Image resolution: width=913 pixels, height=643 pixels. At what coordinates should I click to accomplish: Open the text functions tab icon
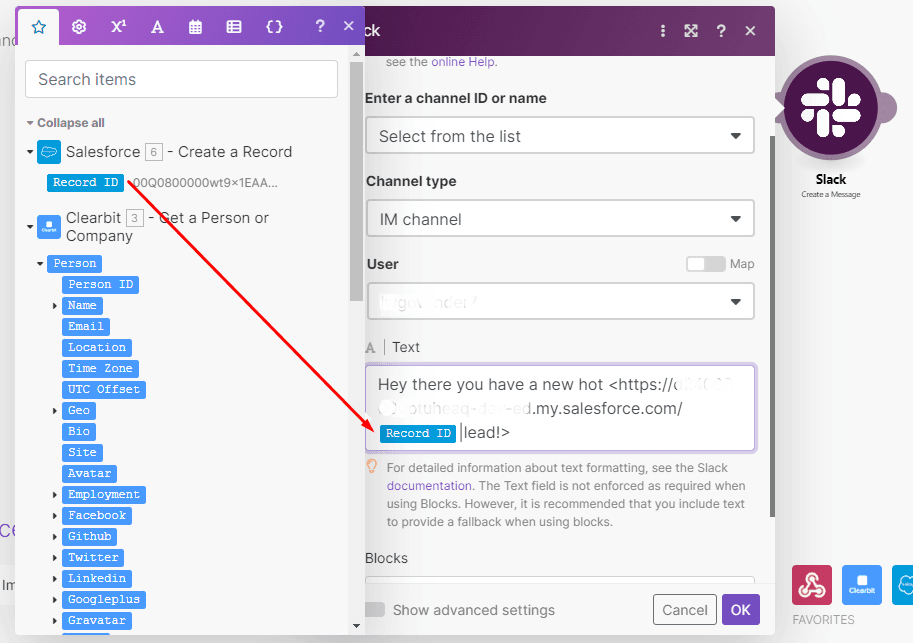[157, 27]
